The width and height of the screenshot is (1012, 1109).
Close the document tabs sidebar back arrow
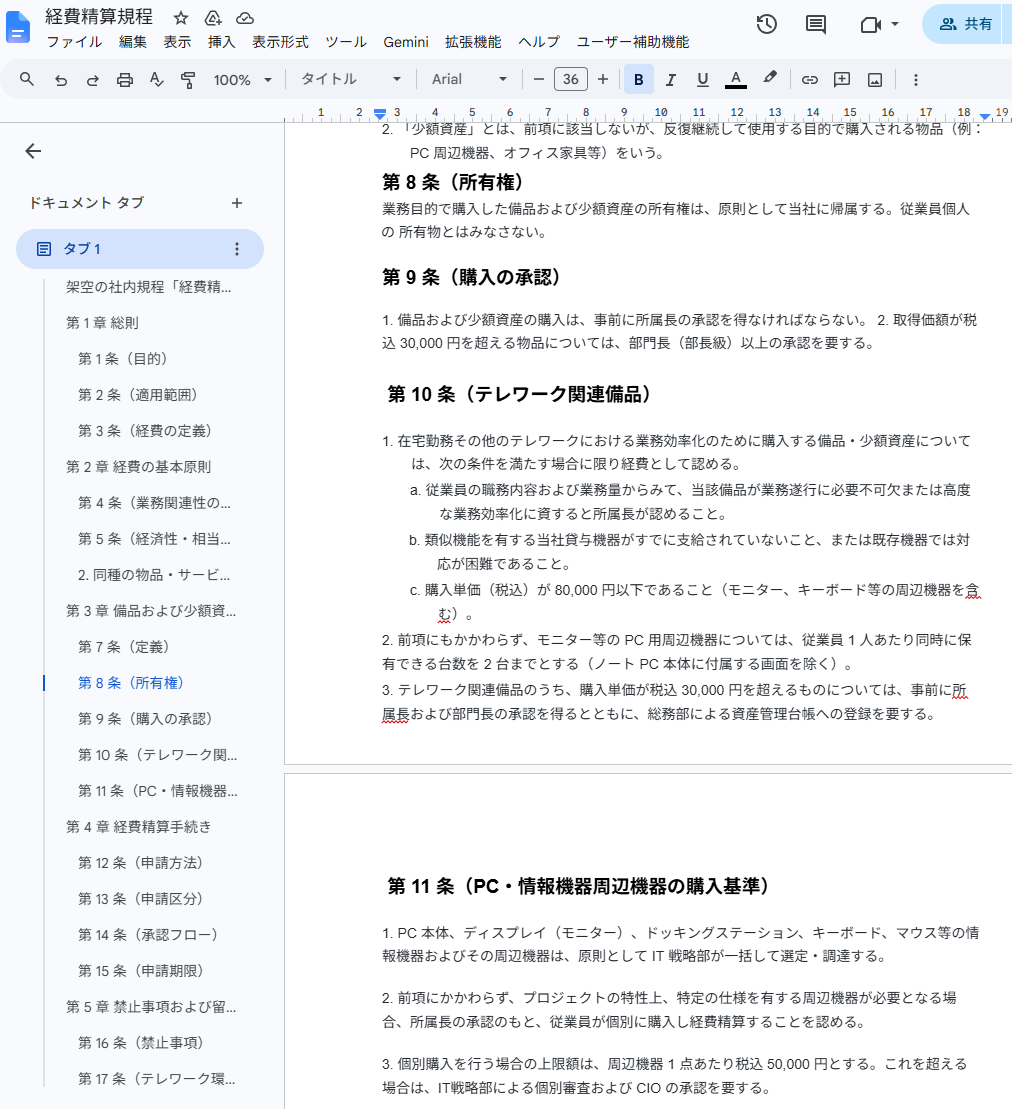33,151
